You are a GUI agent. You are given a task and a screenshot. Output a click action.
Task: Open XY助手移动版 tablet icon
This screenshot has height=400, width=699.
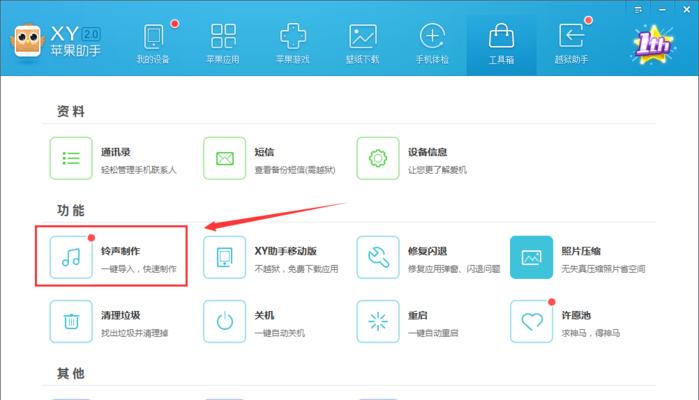click(225, 257)
